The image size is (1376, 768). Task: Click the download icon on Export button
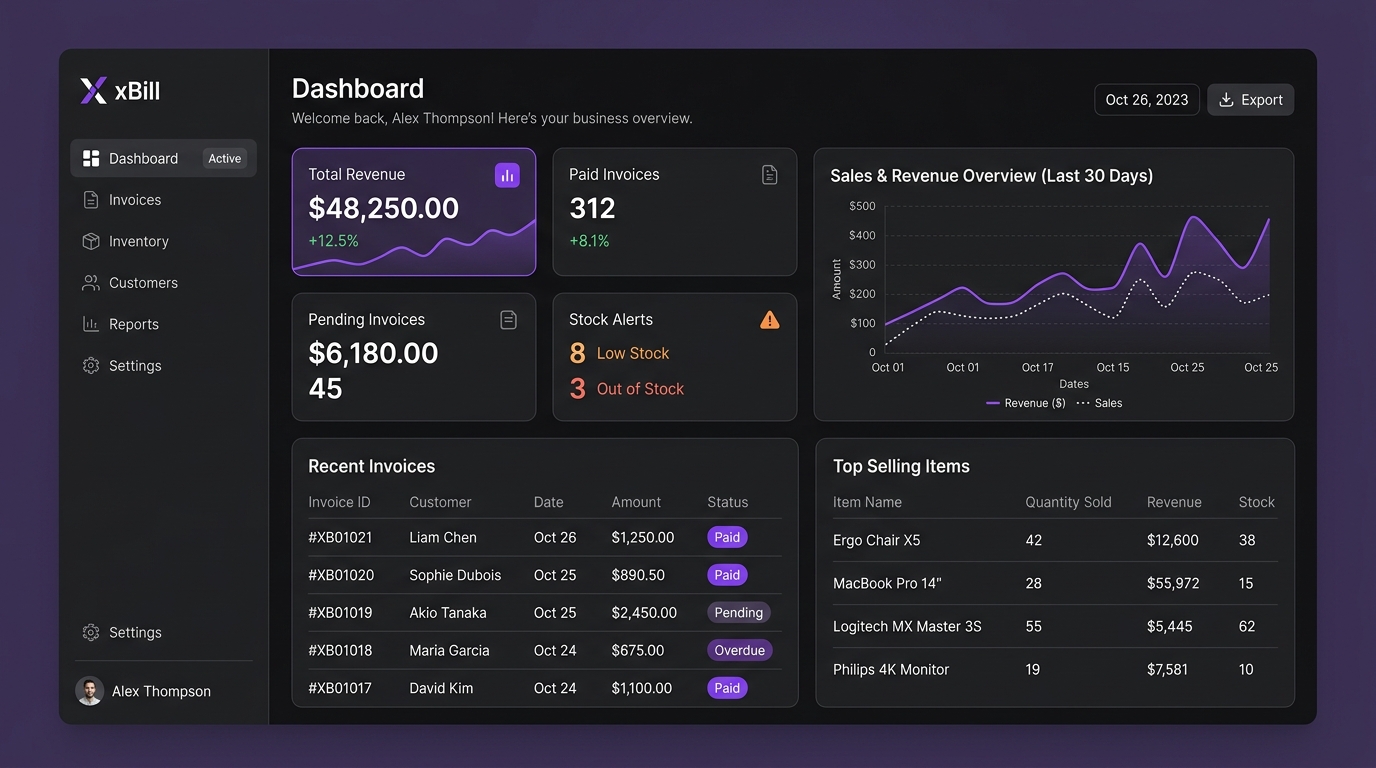pos(1226,100)
